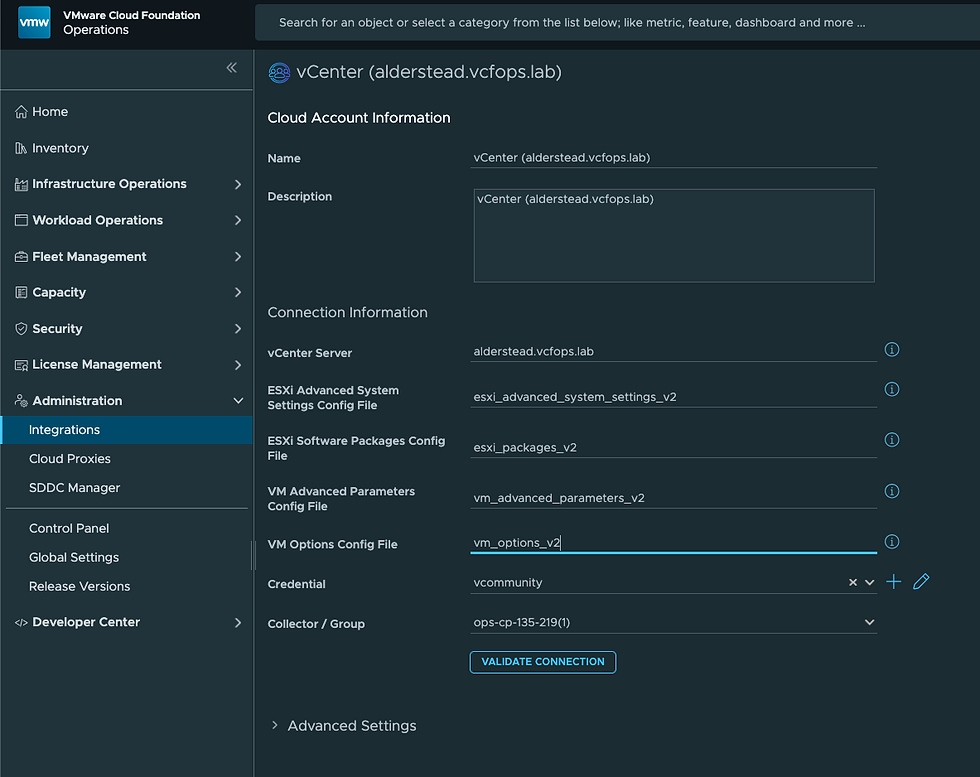Image resolution: width=980 pixels, height=777 pixels.
Task: Collapse the left navigation sidebar
Action: click(x=232, y=68)
